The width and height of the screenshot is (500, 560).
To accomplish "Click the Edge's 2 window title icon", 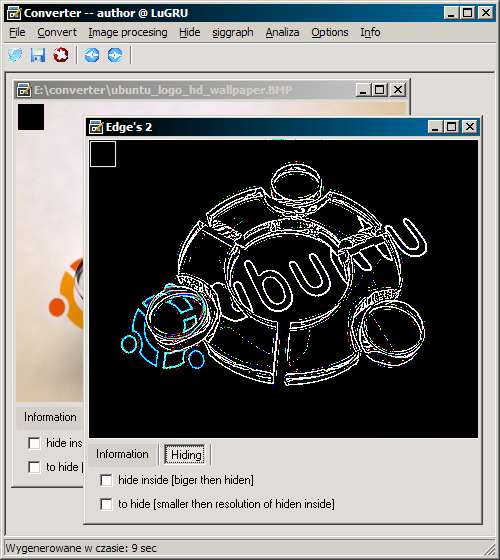I will [96, 127].
